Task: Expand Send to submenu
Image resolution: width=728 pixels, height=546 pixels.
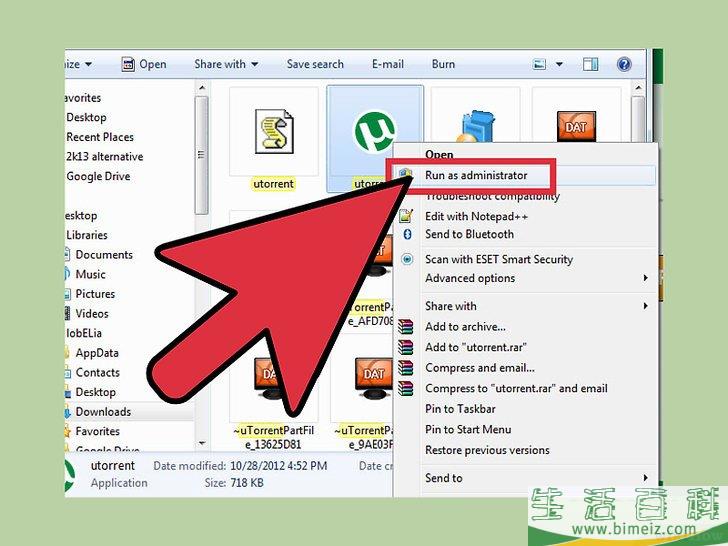Action: pos(525,478)
